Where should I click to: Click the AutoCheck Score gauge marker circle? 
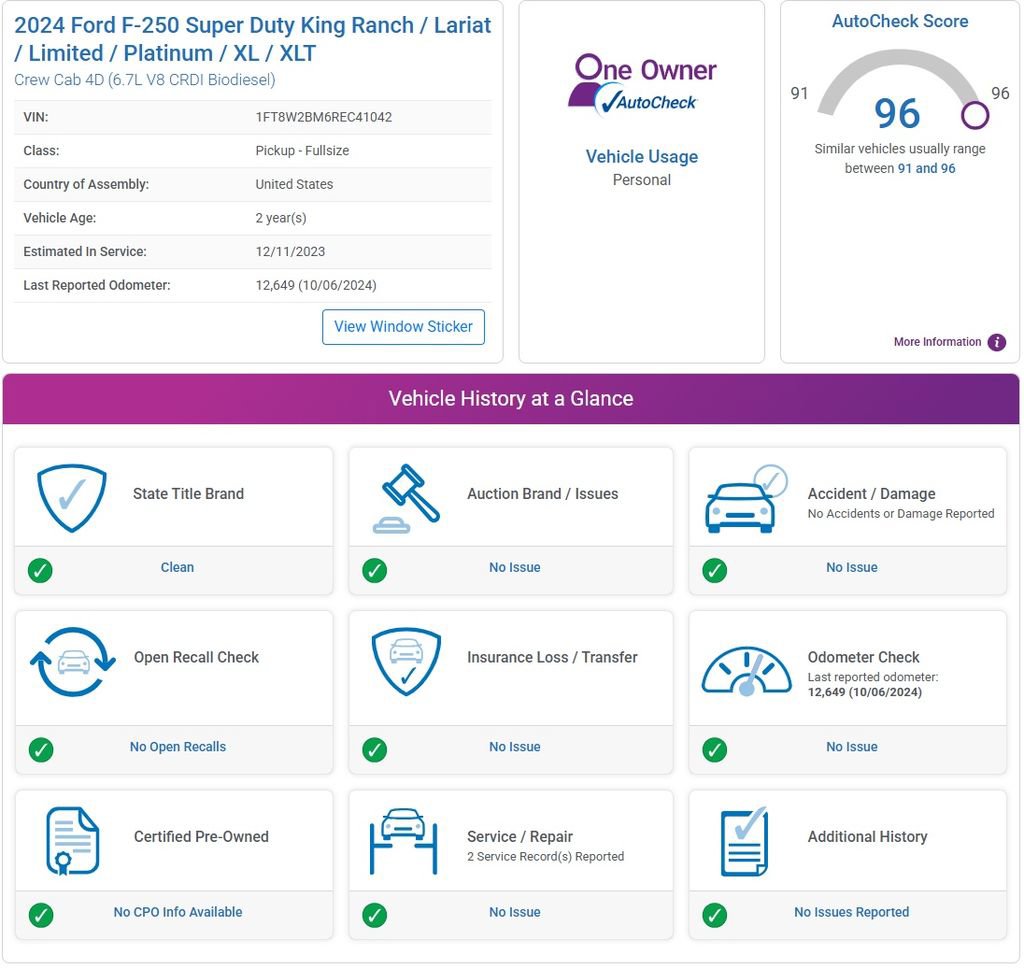point(974,116)
